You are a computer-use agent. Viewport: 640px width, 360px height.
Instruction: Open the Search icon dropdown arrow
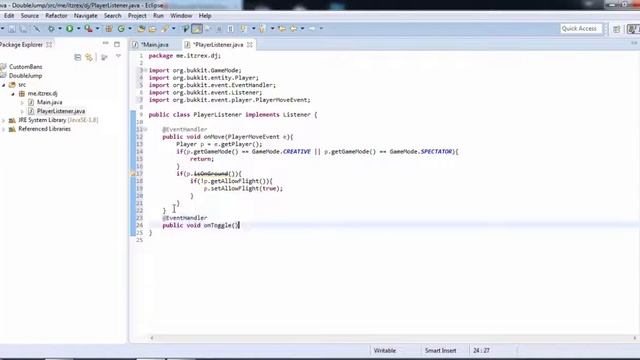[x=173, y=29]
